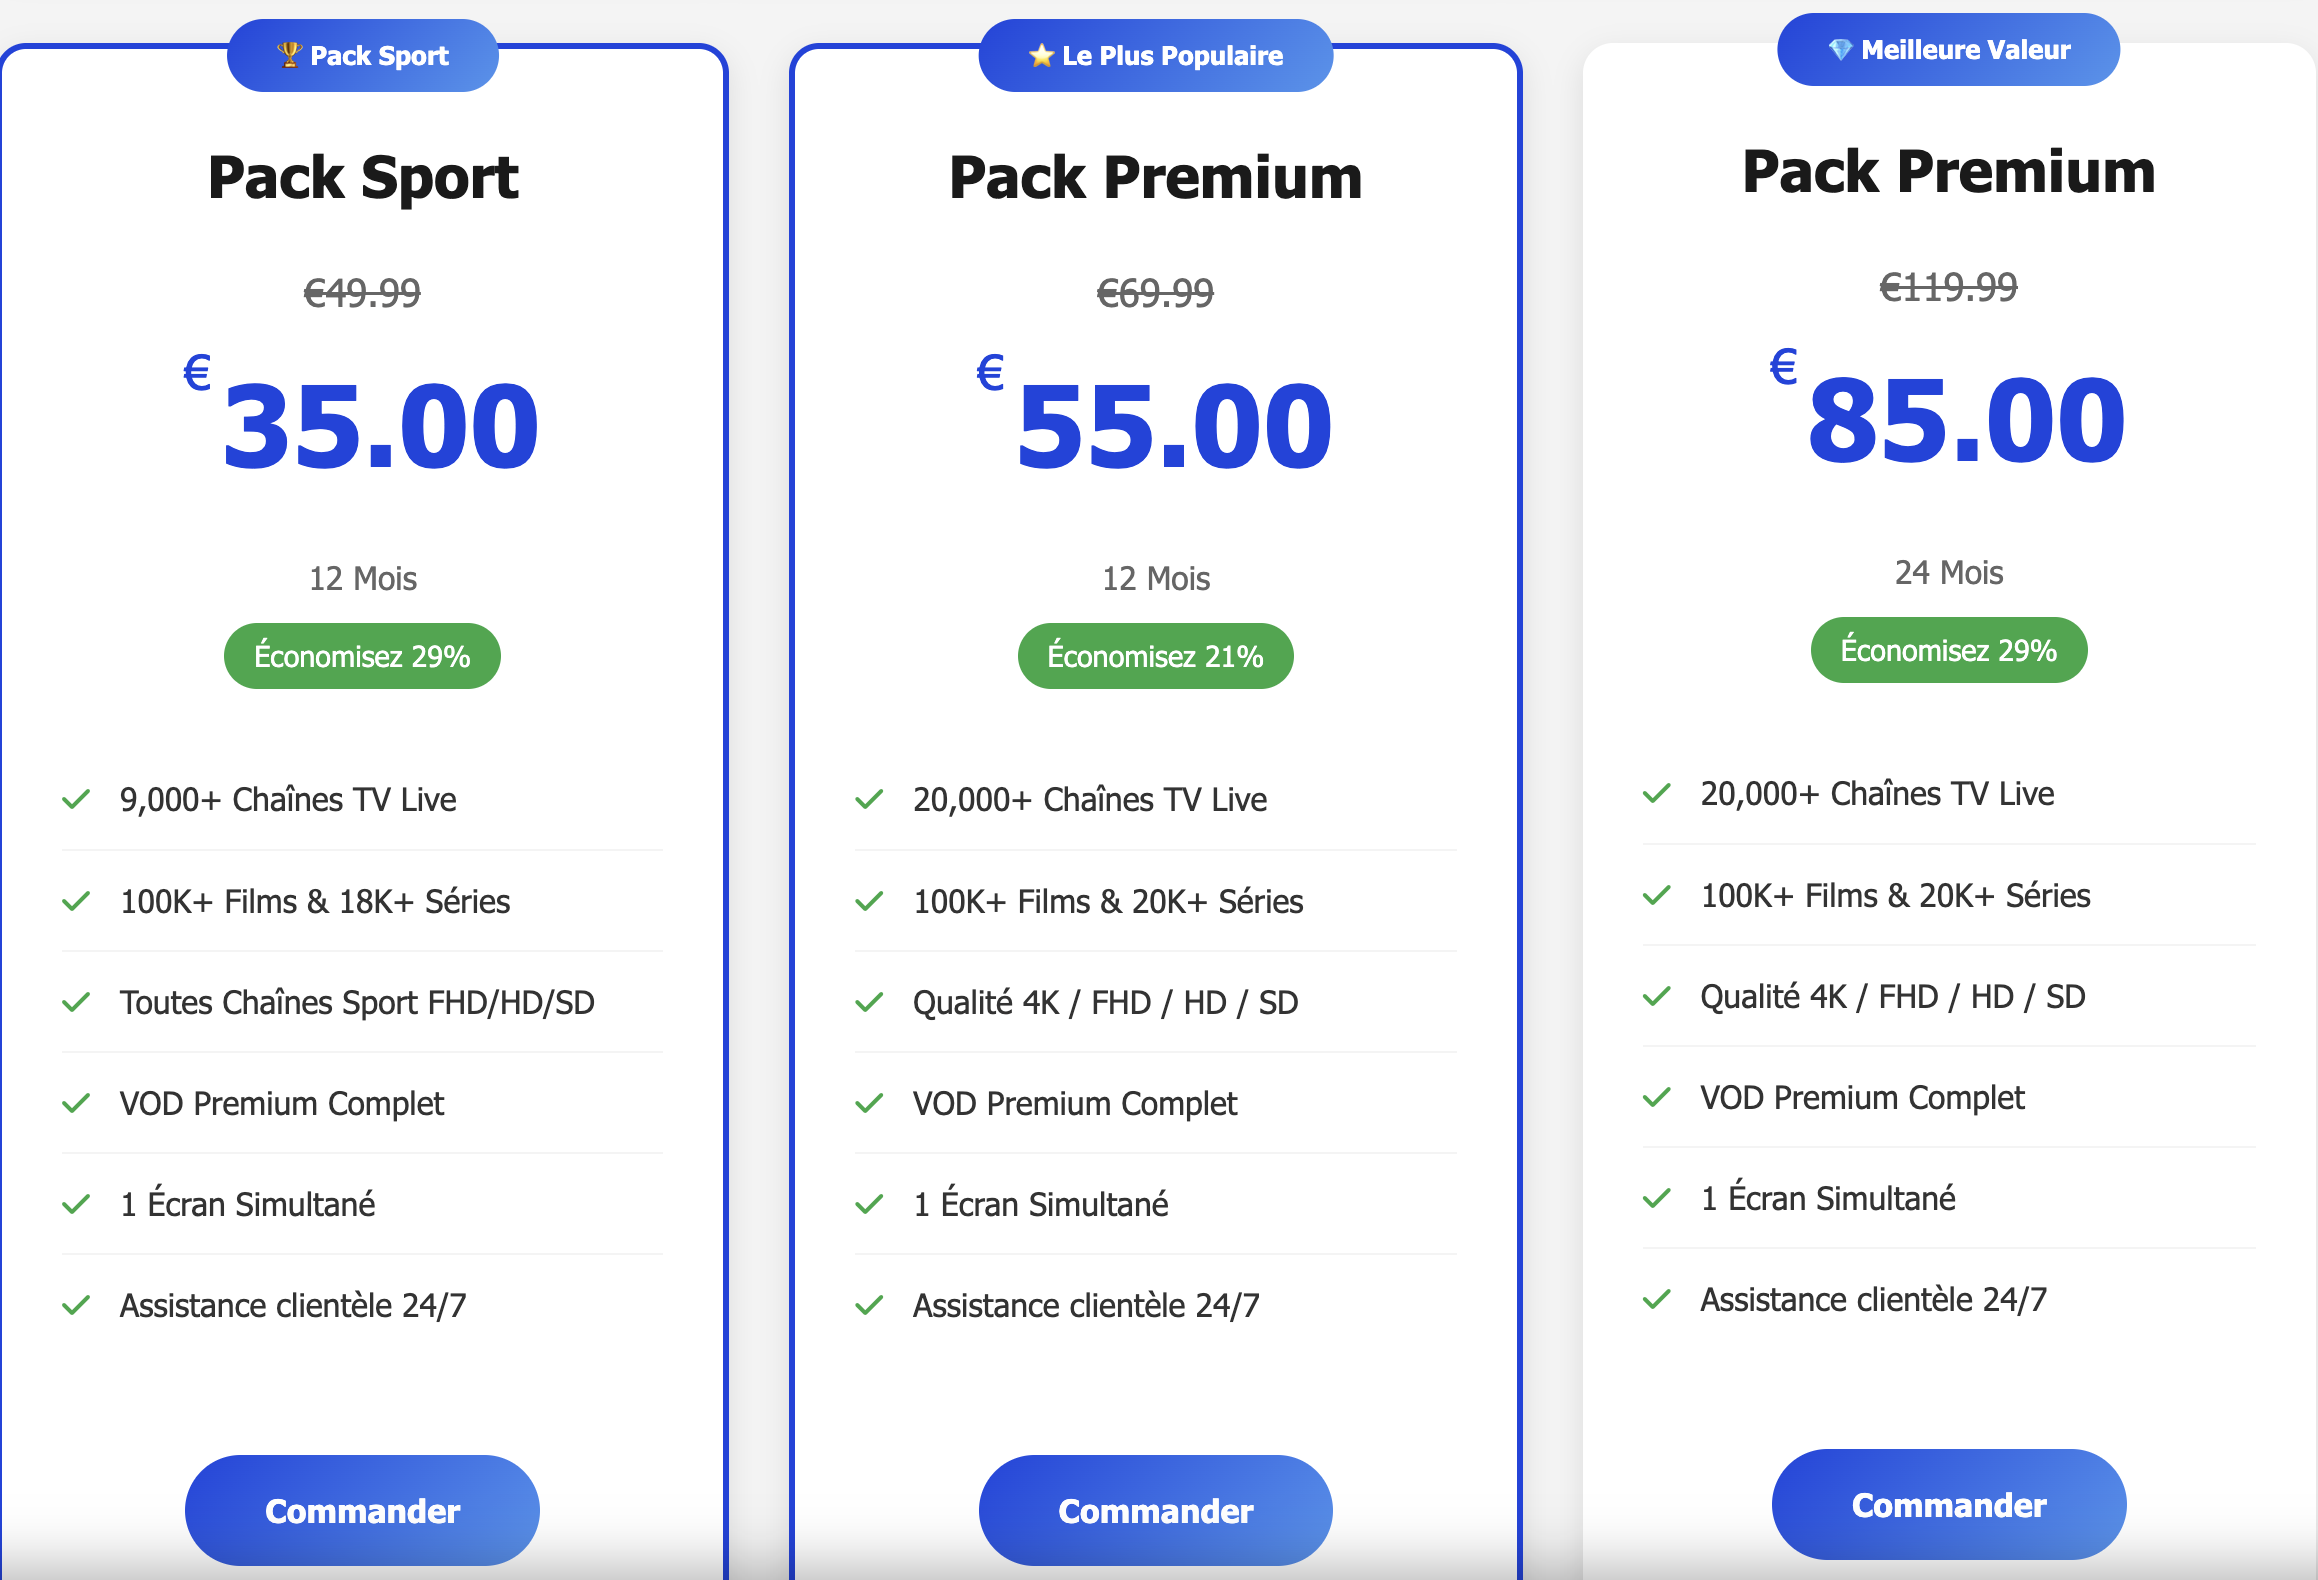The width and height of the screenshot is (2318, 1580).
Task: Click the trophy icon on Pack Sport badge
Action: click(291, 55)
